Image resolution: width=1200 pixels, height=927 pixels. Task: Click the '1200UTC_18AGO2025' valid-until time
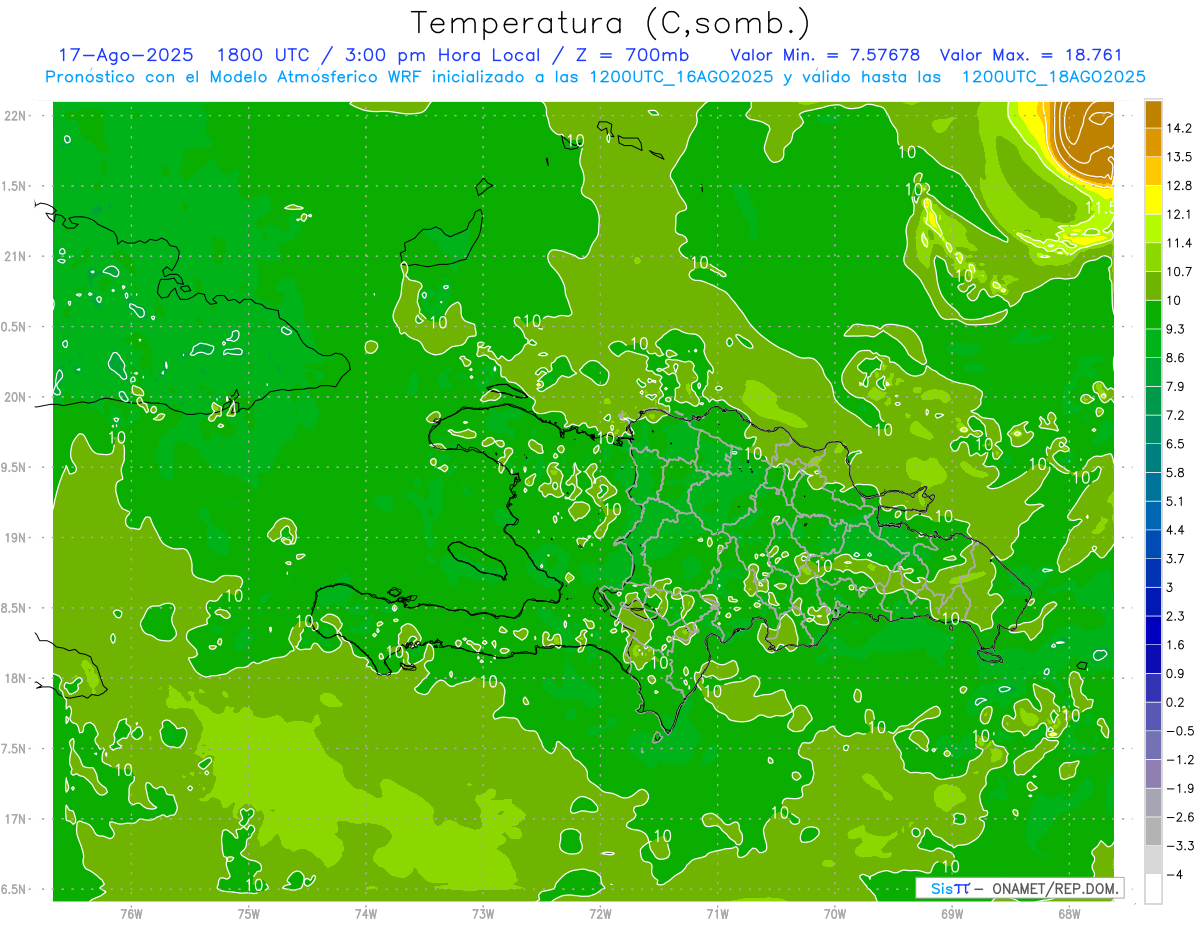coord(1053,77)
